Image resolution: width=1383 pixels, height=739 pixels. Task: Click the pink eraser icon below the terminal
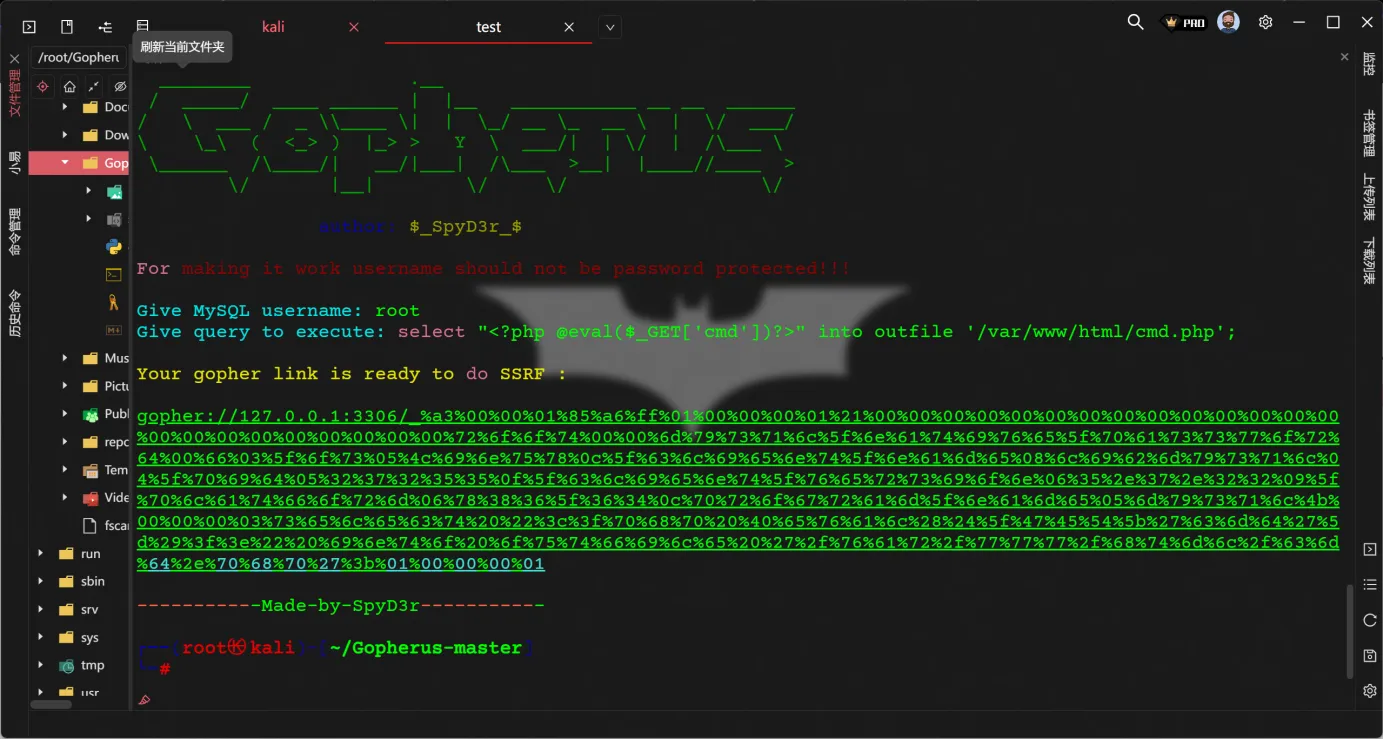click(x=144, y=700)
